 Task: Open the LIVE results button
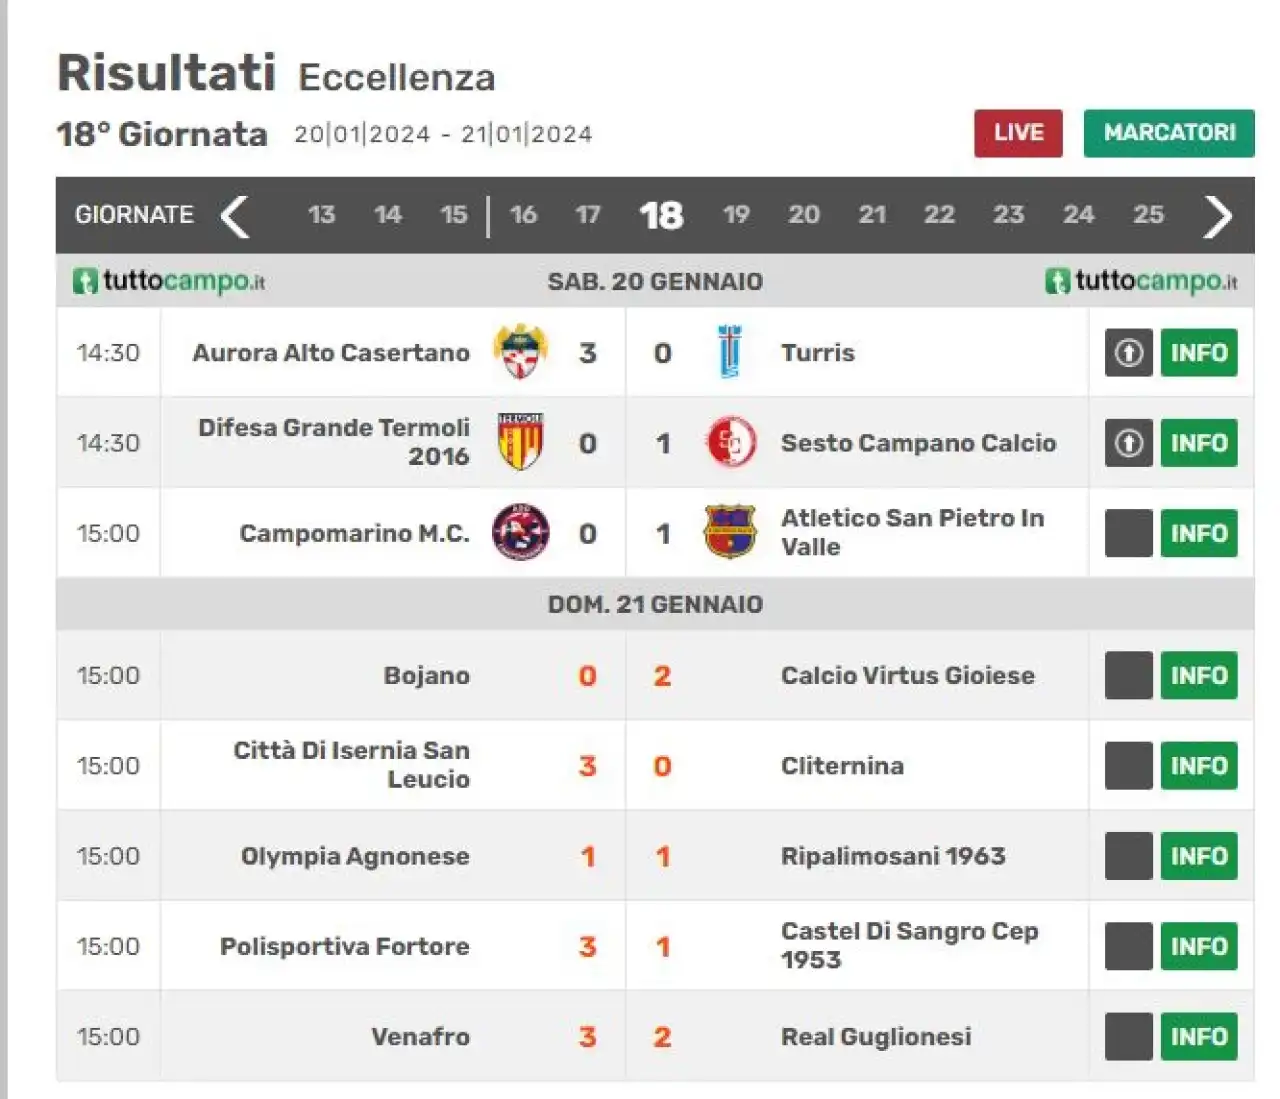pyautogui.click(x=1018, y=133)
